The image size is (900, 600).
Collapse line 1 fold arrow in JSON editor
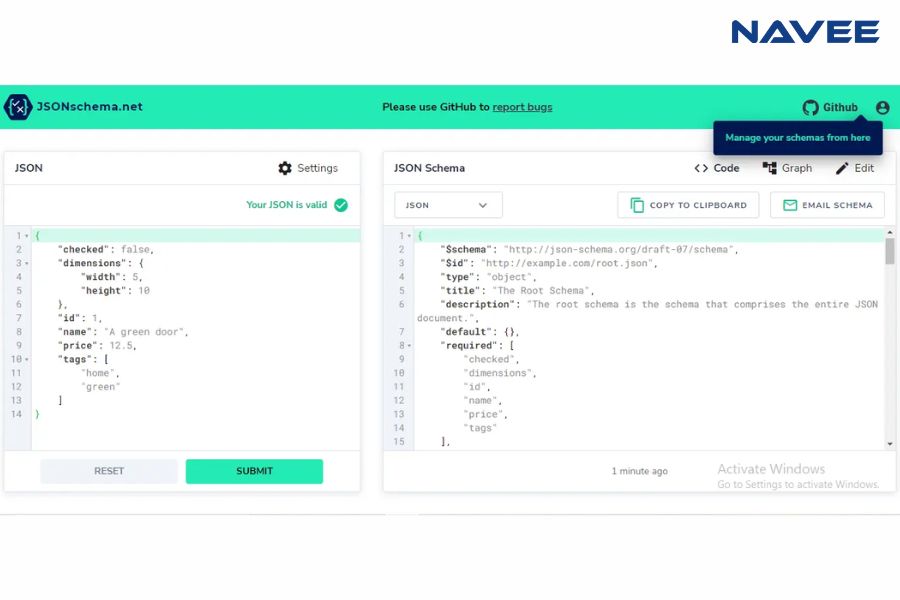[26, 236]
